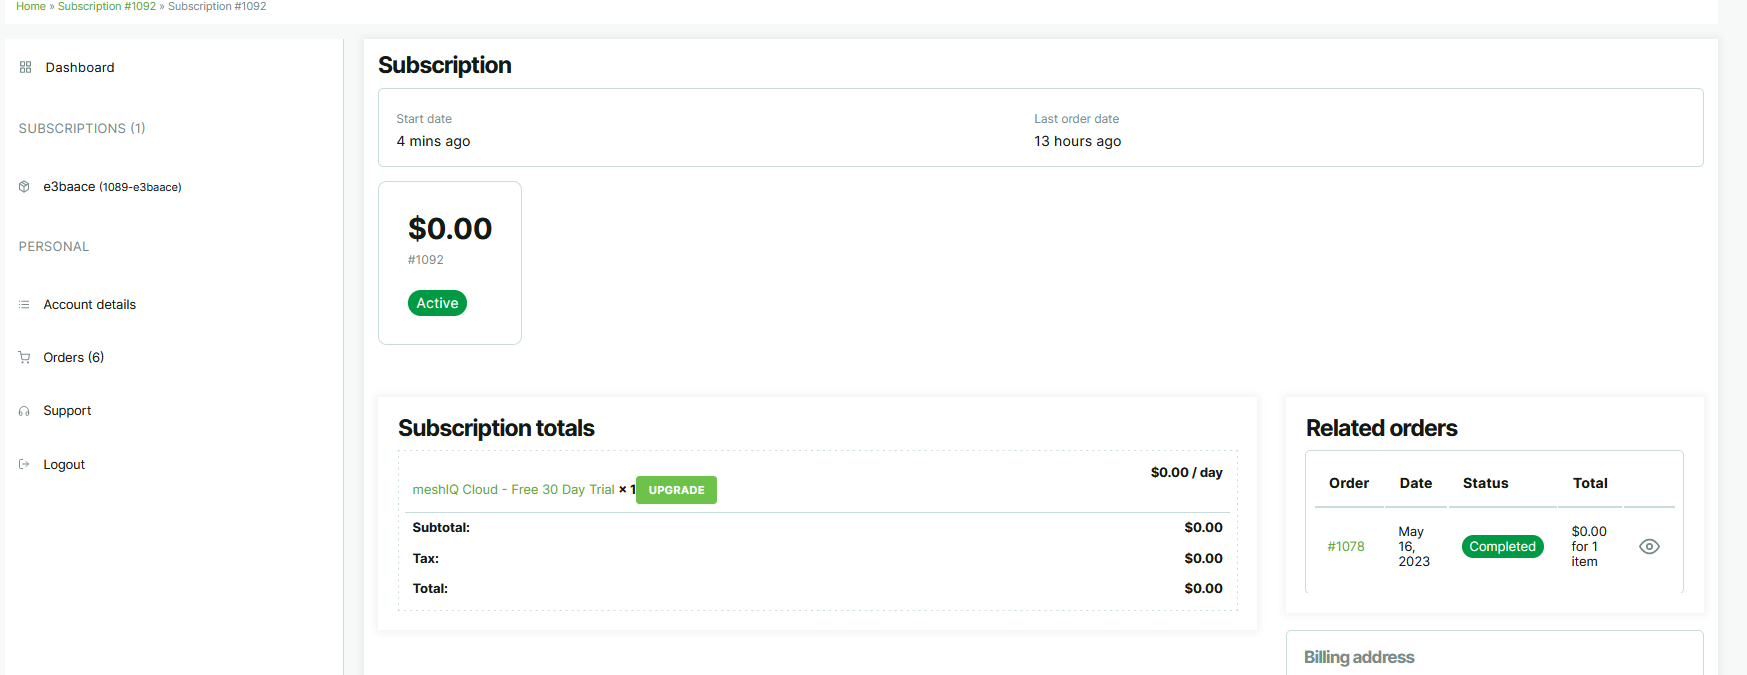Open Account details page

(89, 304)
